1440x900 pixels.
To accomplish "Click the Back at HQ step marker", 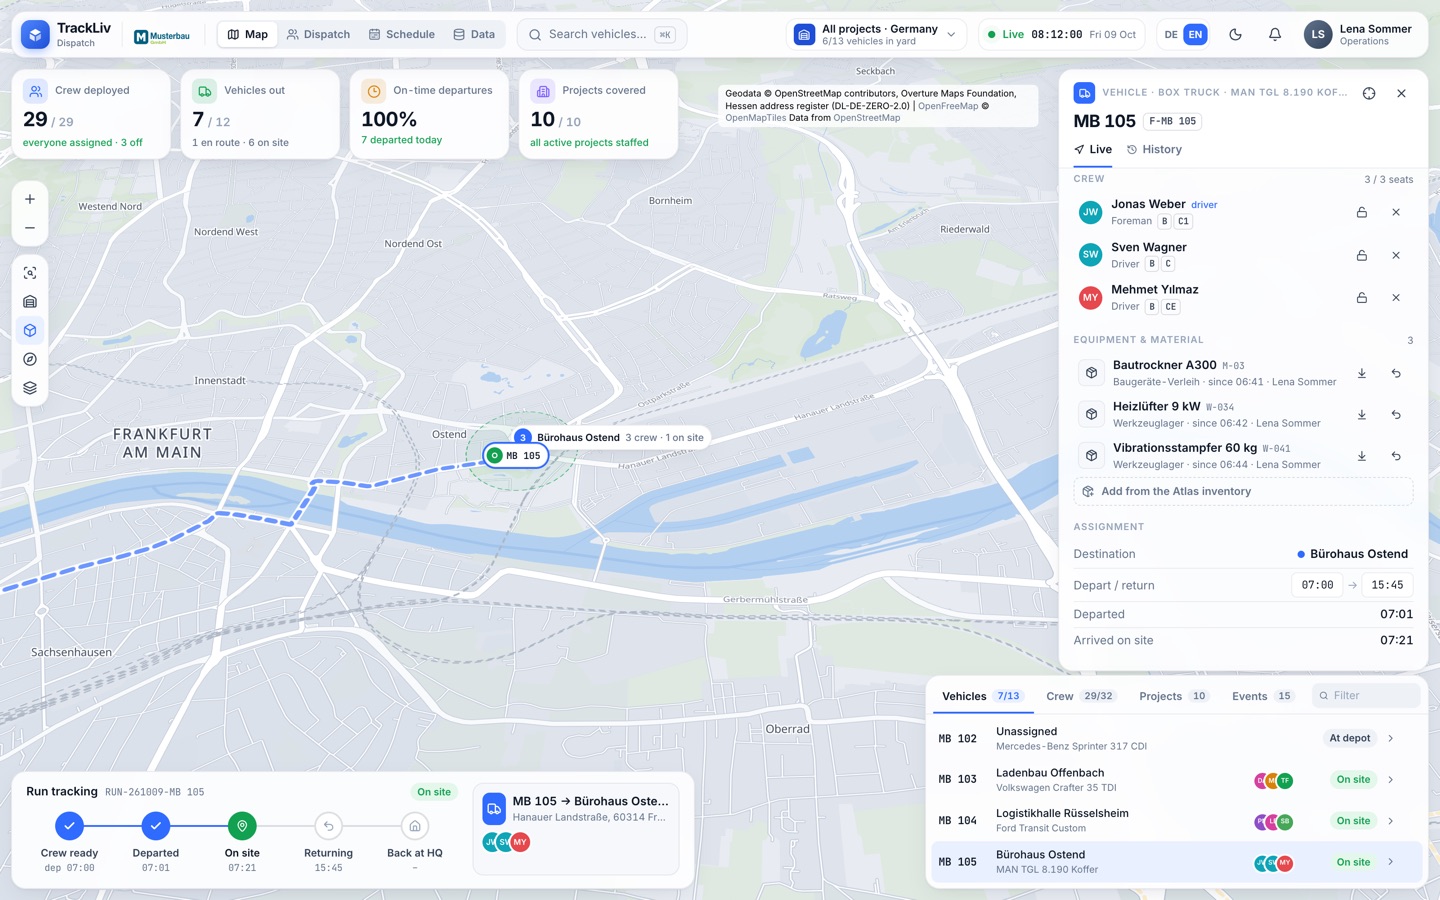I will tap(415, 826).
